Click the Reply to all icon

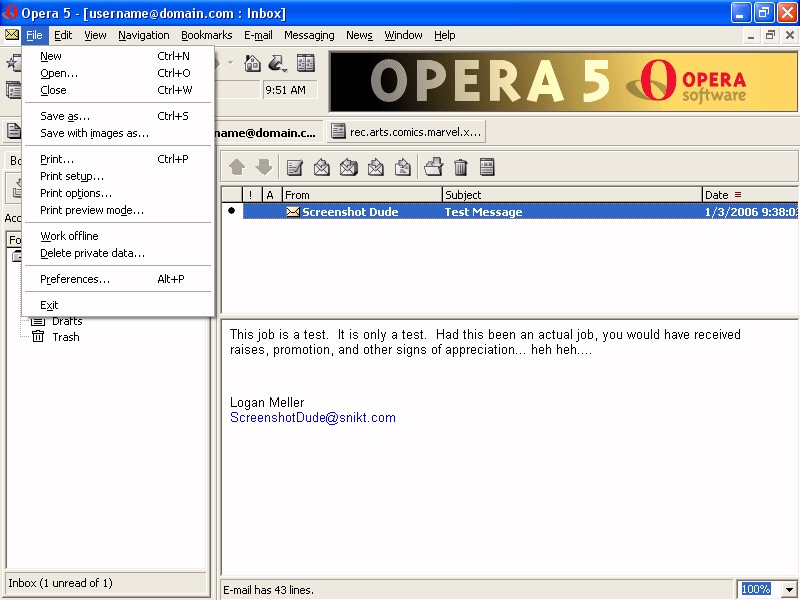[x=348, y=167]
